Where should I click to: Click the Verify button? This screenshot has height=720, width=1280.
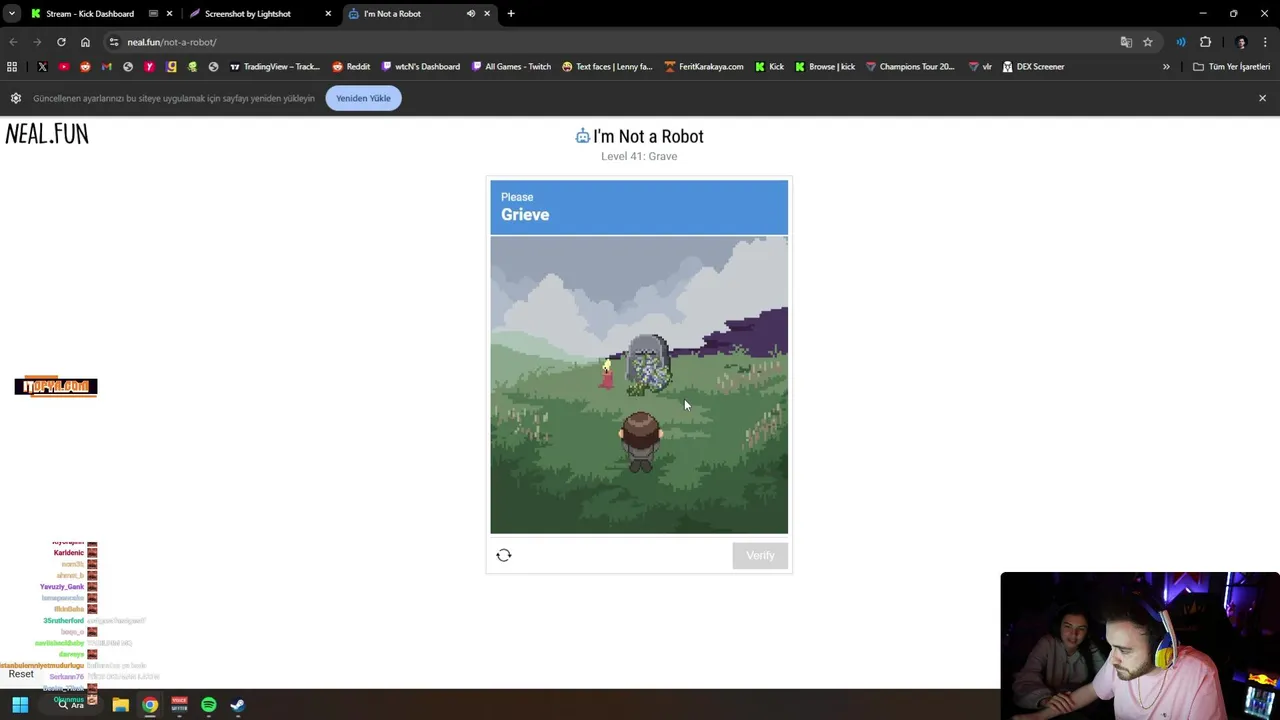tap(760, 555)
